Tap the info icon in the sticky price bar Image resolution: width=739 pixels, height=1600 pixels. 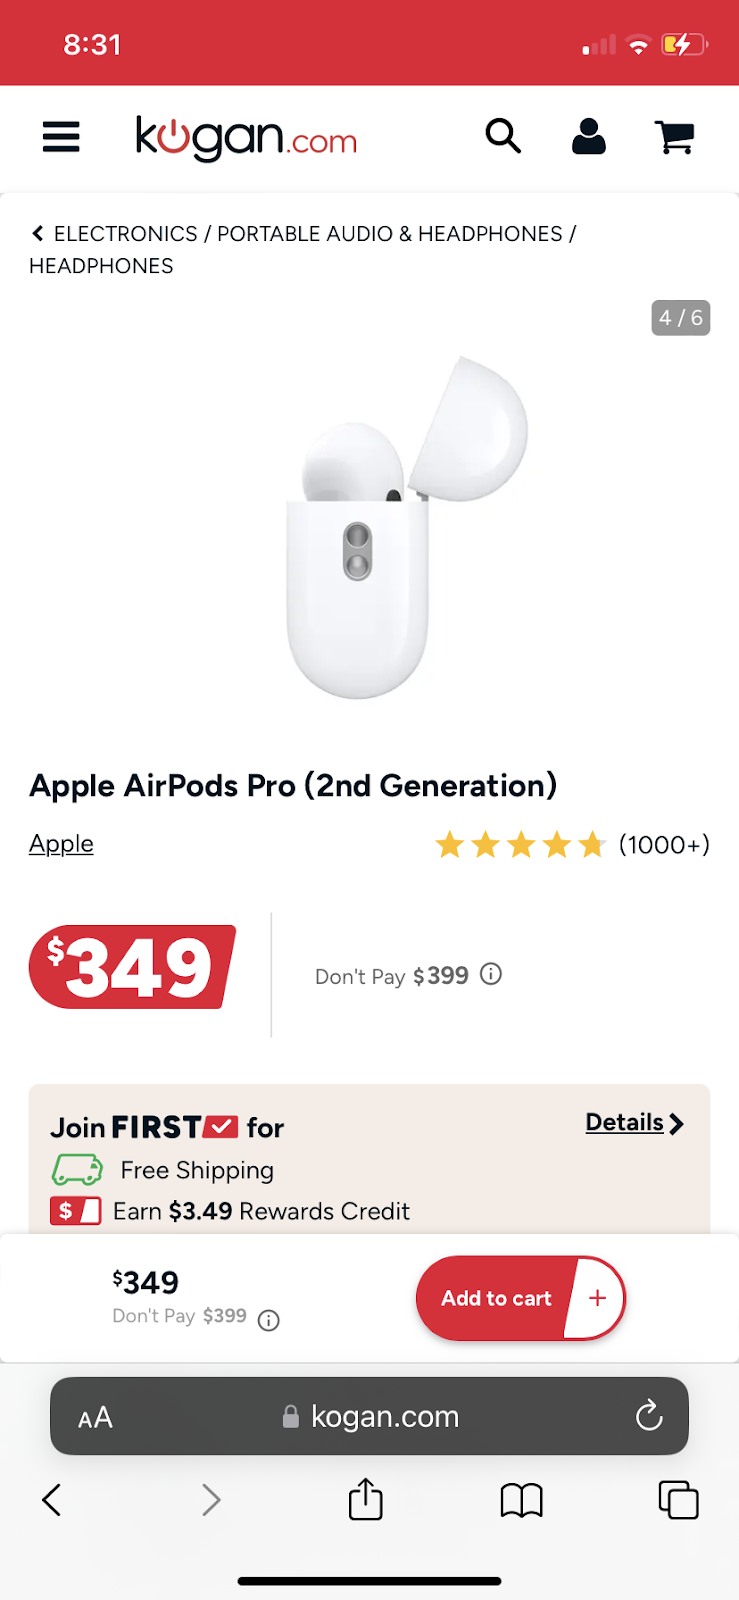tap(268, 1320)
